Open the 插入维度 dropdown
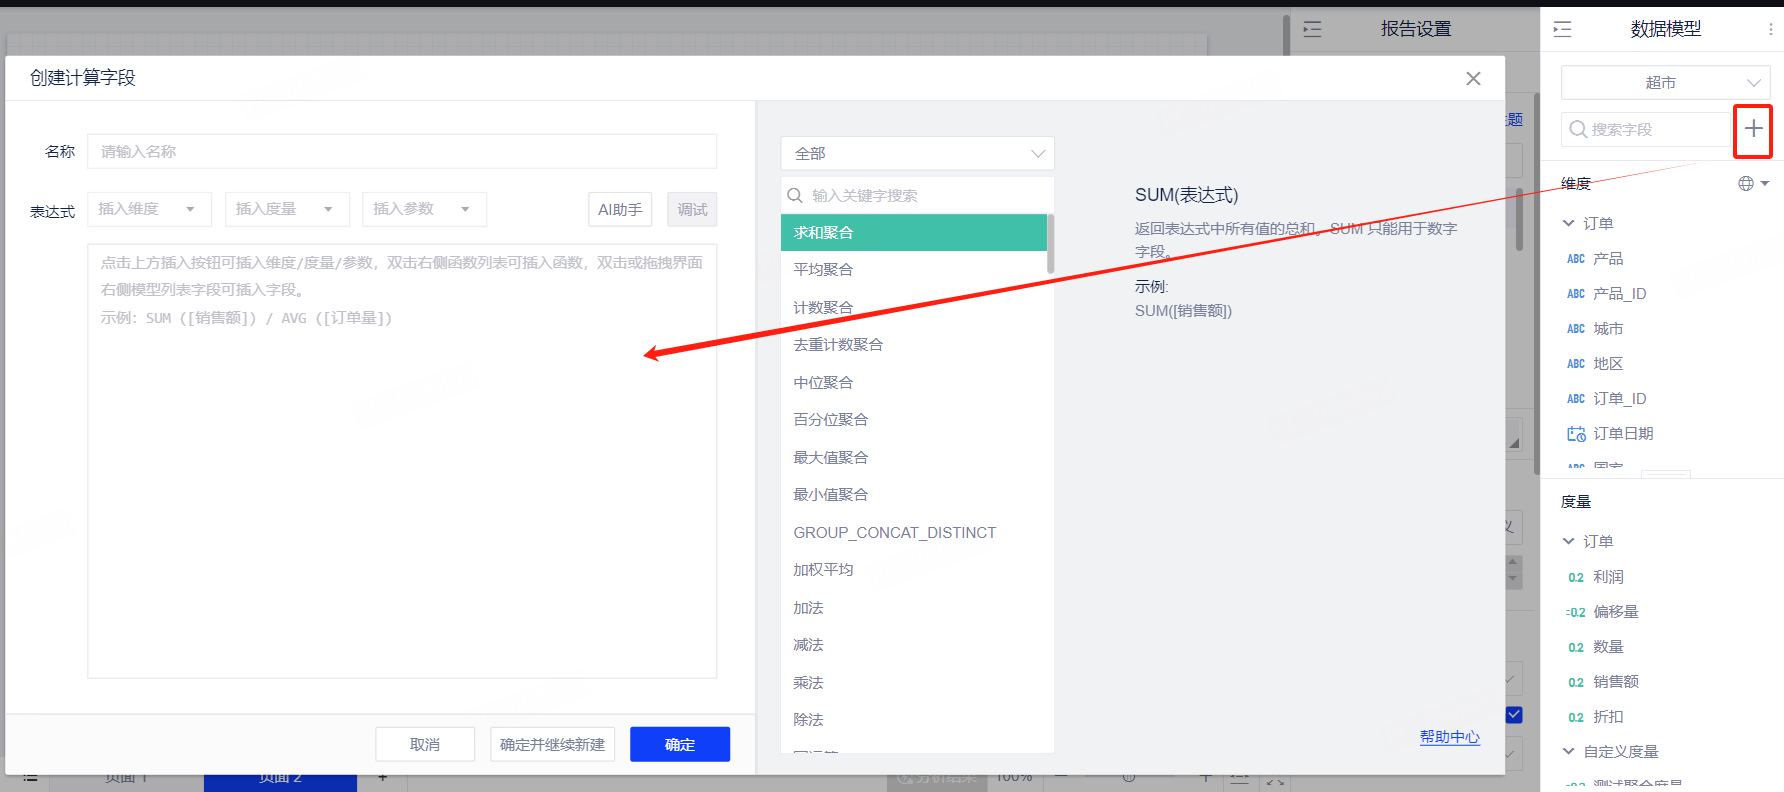Image resolution: width=1784 pixels, height=792 pixels. 149,209
